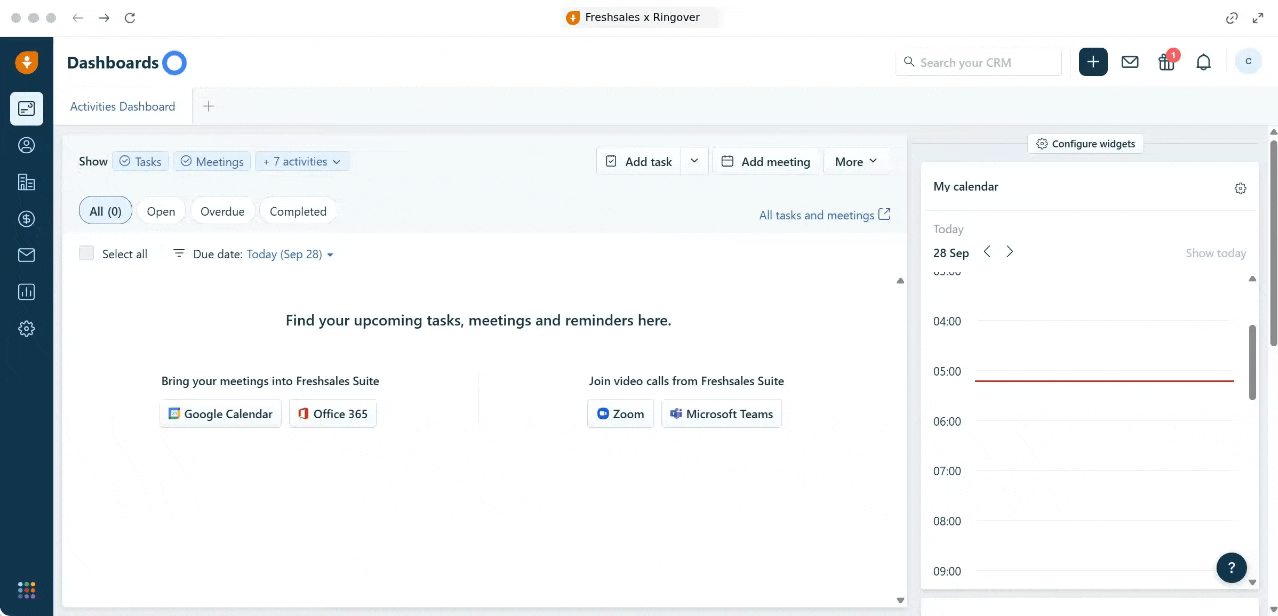
Task: Open the notifications bell icon
Action: (x=1204, y=62)
